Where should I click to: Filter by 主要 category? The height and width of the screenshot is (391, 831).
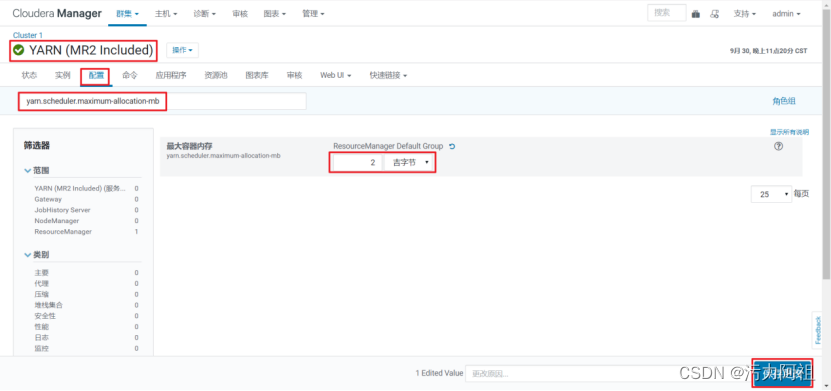pyautogui.click(x=41, y=272)
